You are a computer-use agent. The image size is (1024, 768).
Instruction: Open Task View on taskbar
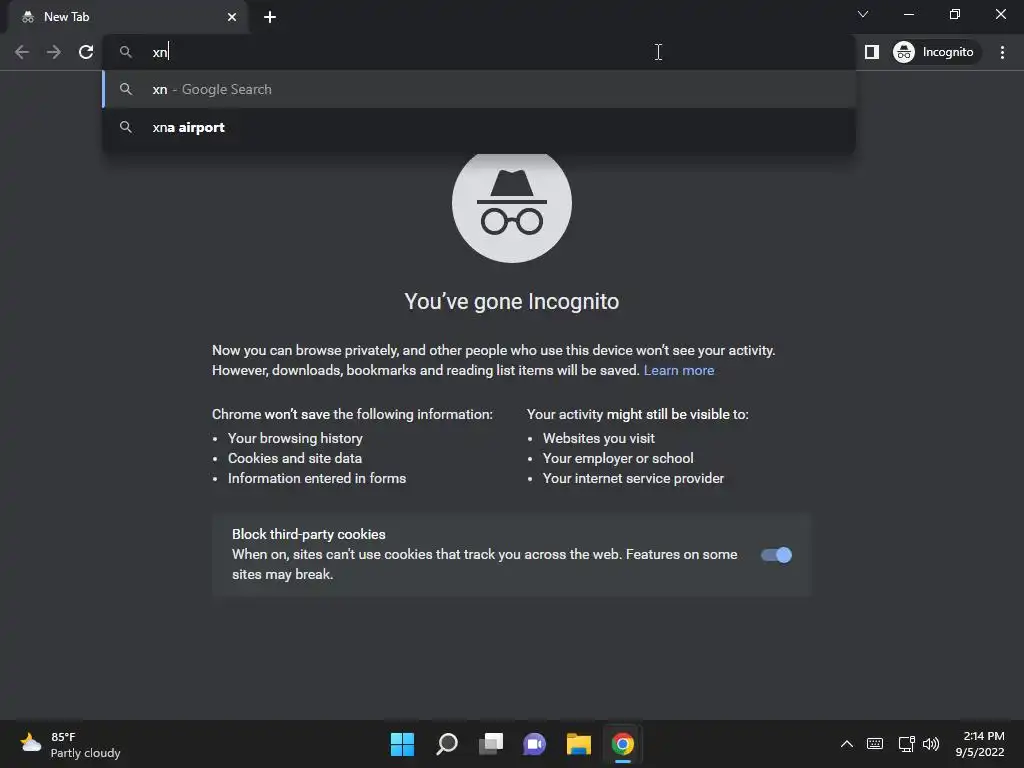(491, 744)
